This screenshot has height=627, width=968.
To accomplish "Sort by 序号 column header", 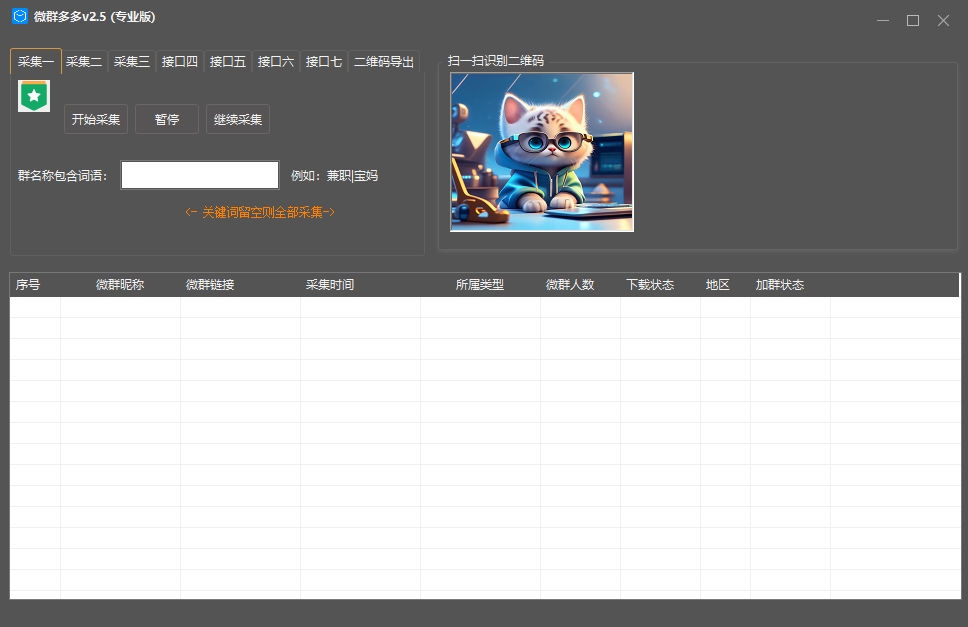I will tap(28, 284).
